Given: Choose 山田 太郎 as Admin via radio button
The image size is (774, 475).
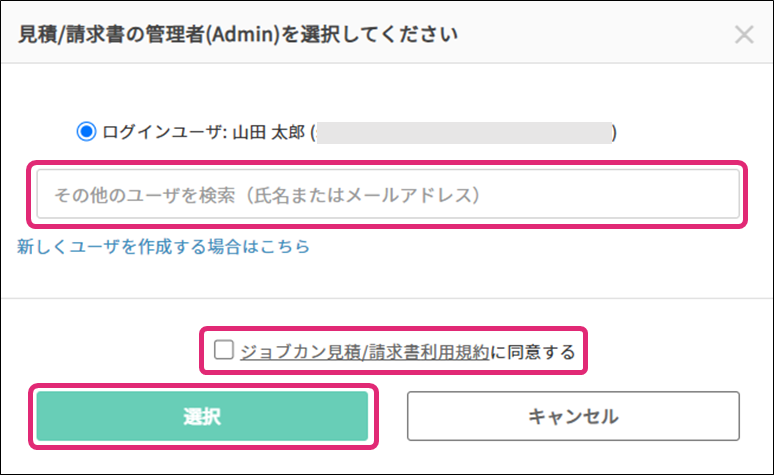Looking at the screenshot, I should 87,131.
